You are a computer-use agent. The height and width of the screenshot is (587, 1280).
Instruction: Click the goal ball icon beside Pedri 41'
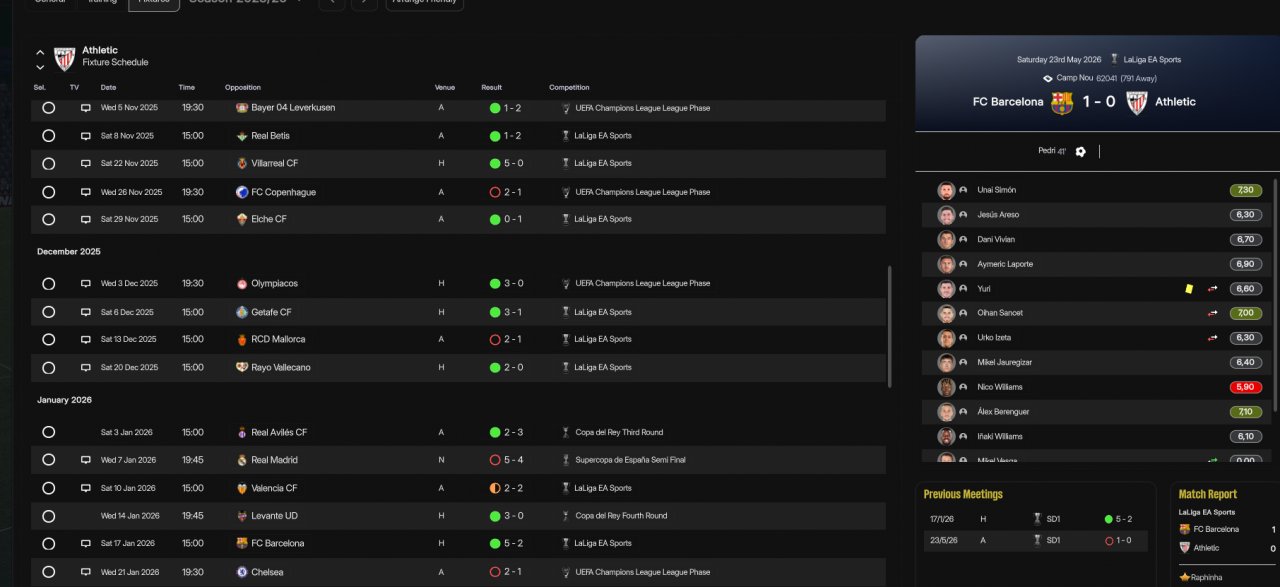pos(1080,152)
